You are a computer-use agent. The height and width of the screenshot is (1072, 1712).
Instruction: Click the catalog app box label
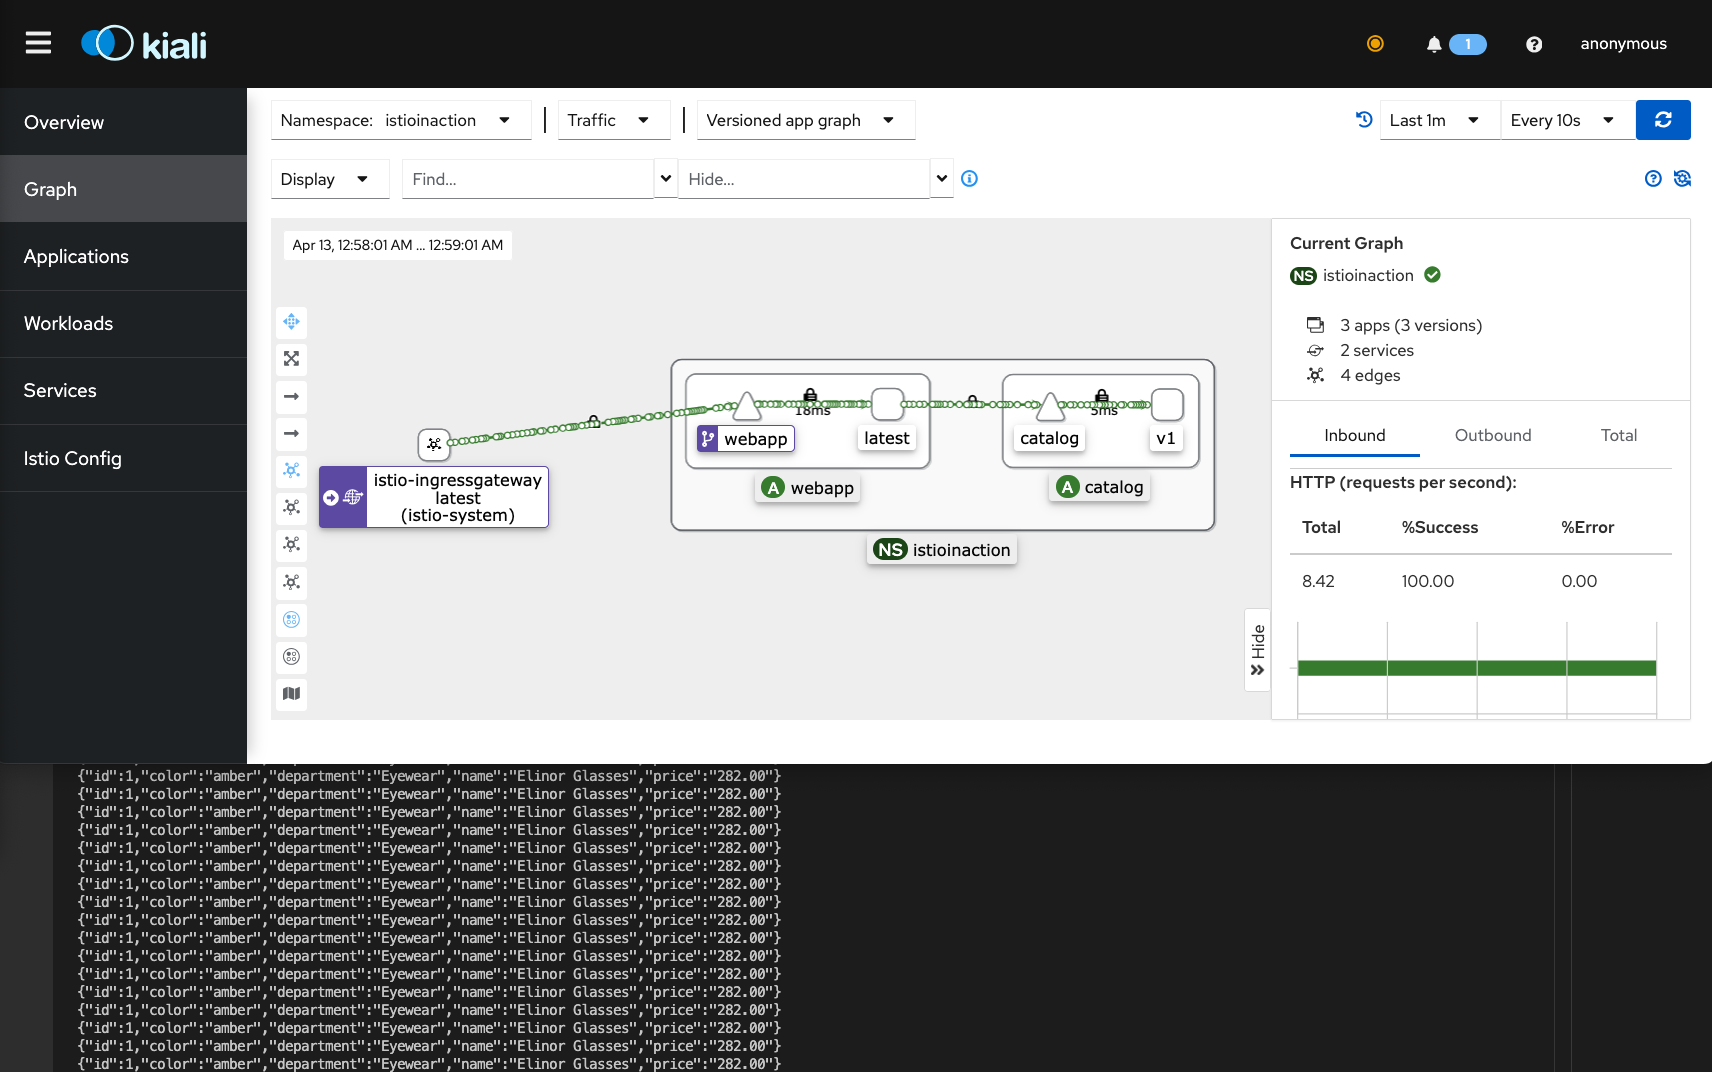[x=1101, y=487]
